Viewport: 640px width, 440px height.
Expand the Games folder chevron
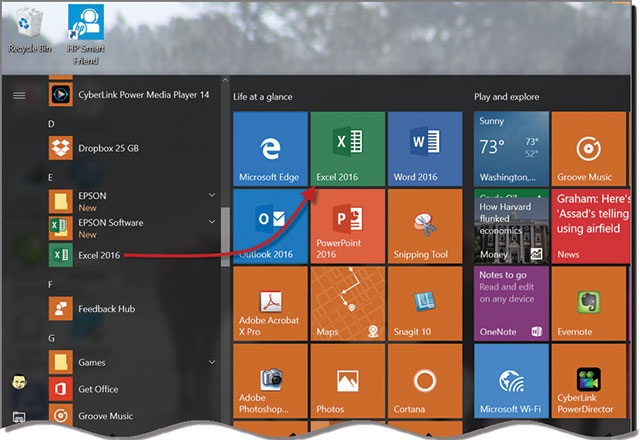tap(212, 362)
